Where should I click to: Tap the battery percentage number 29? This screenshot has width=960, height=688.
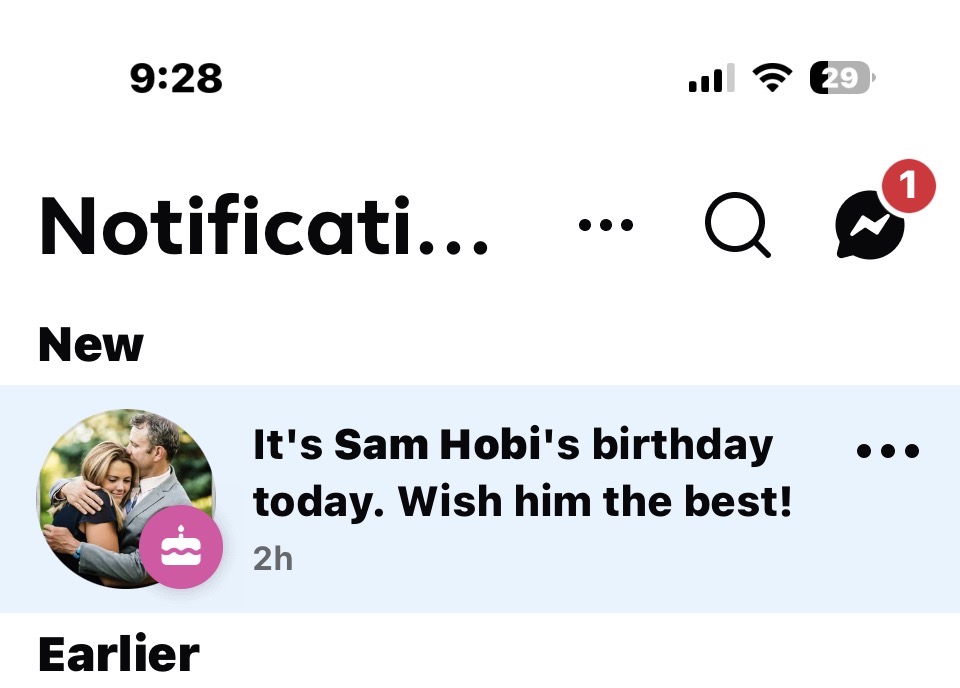pyautogui.click(x=841, y=78)
